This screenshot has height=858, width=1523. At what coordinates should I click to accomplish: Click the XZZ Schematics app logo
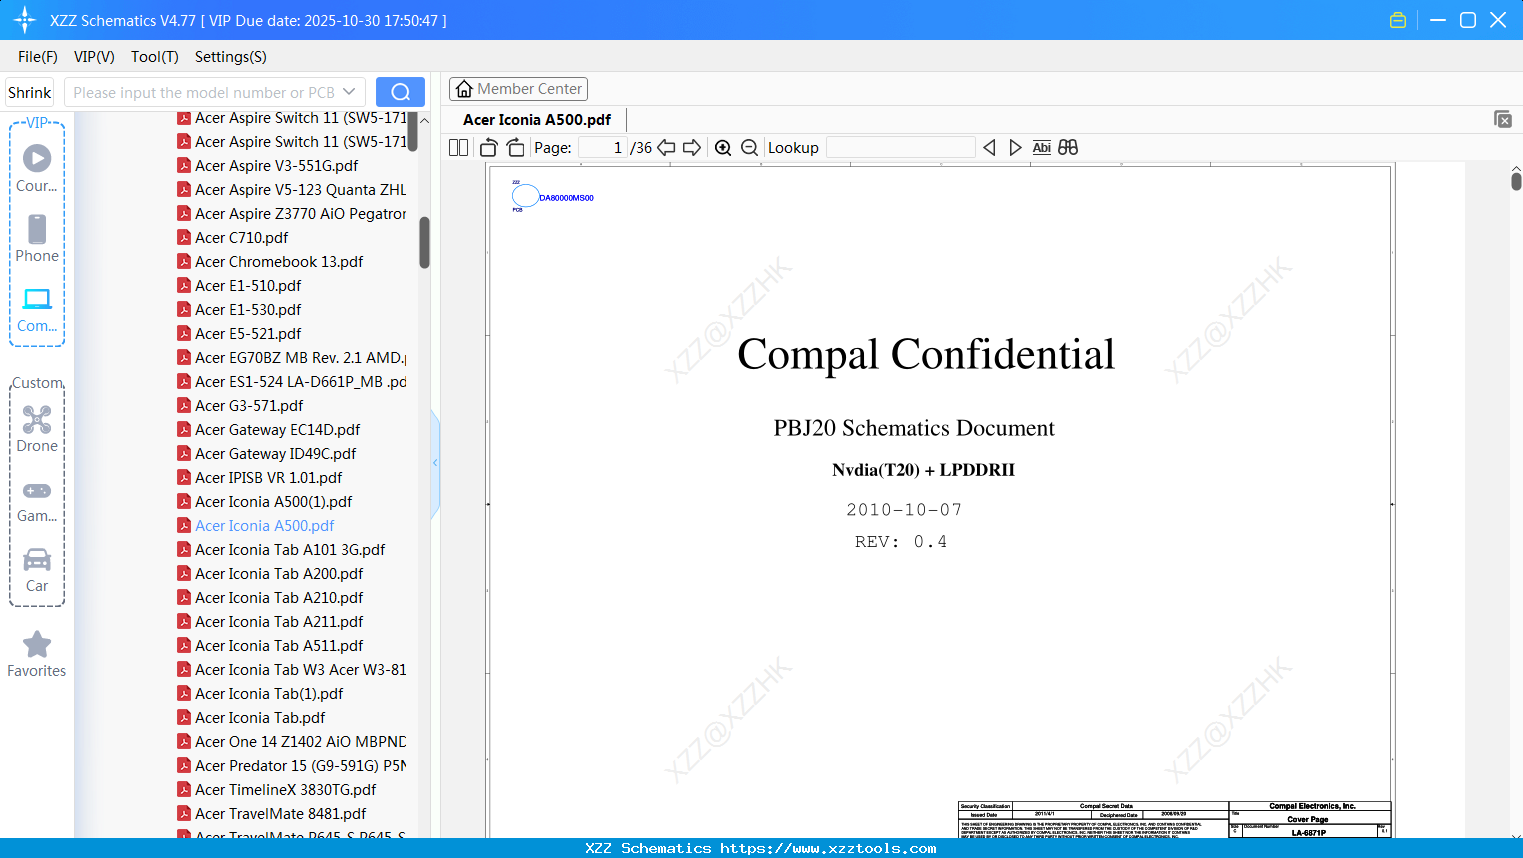pos(25,20)
